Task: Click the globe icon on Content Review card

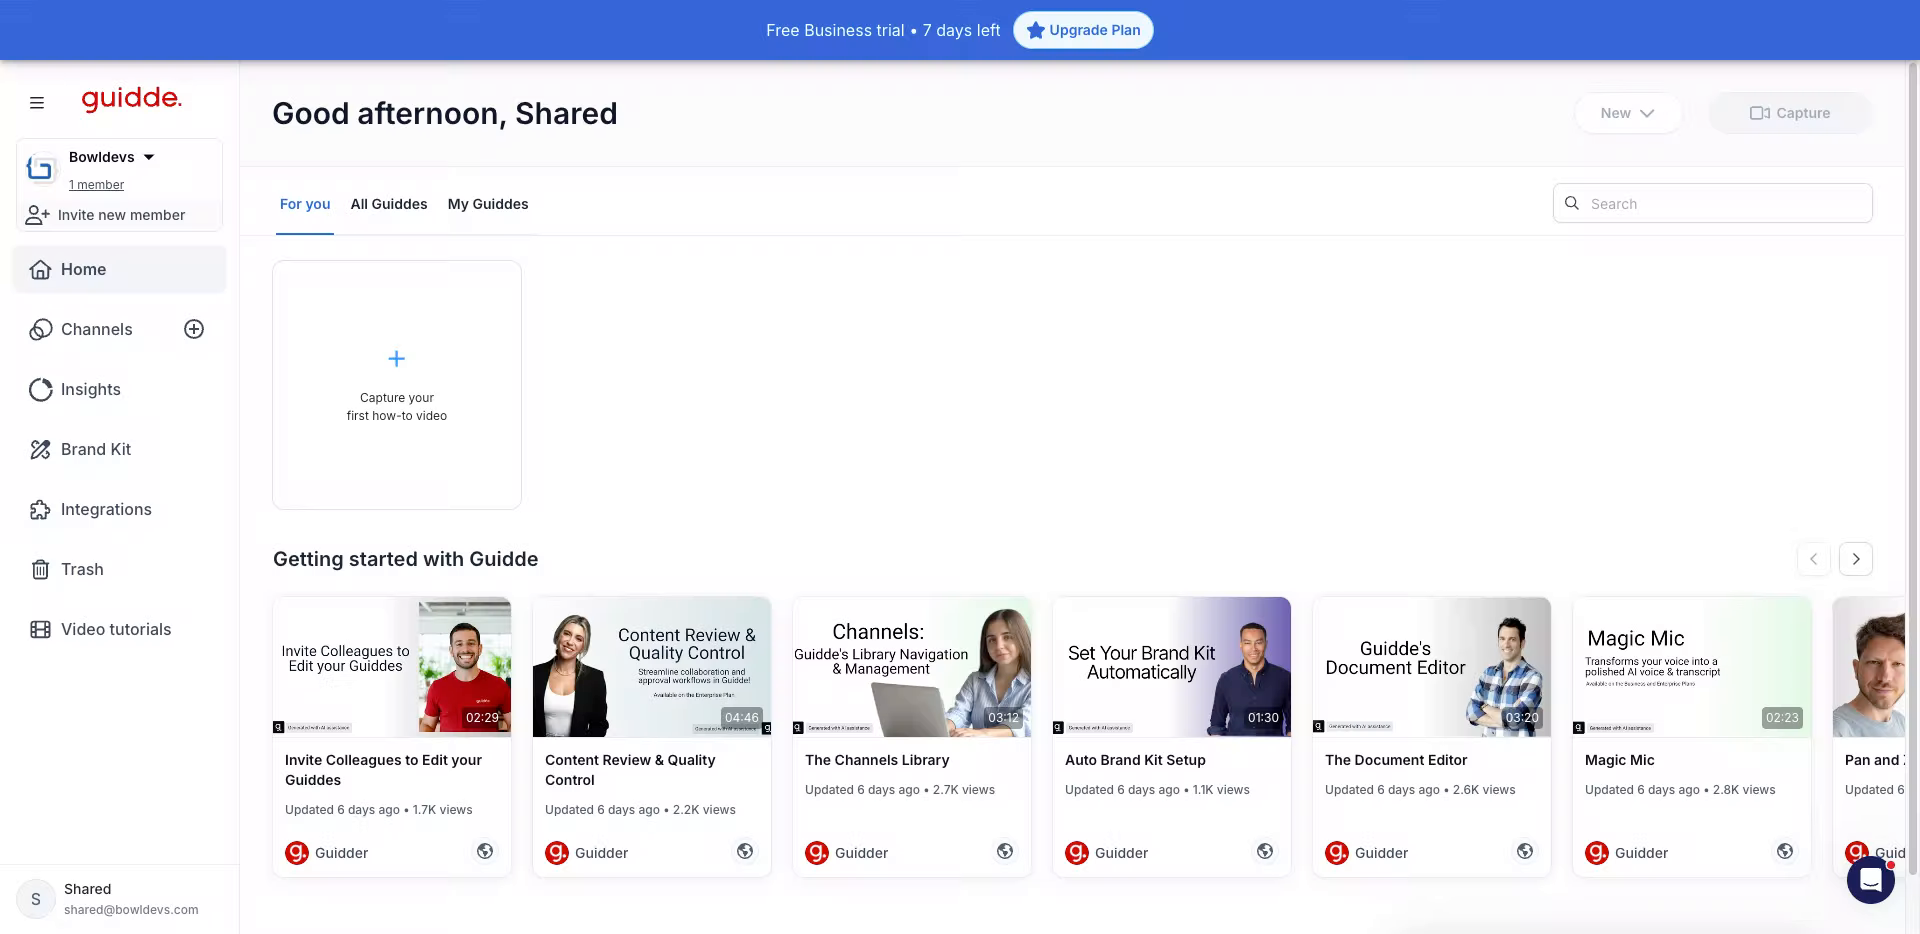Action: [x=745, y=851]
